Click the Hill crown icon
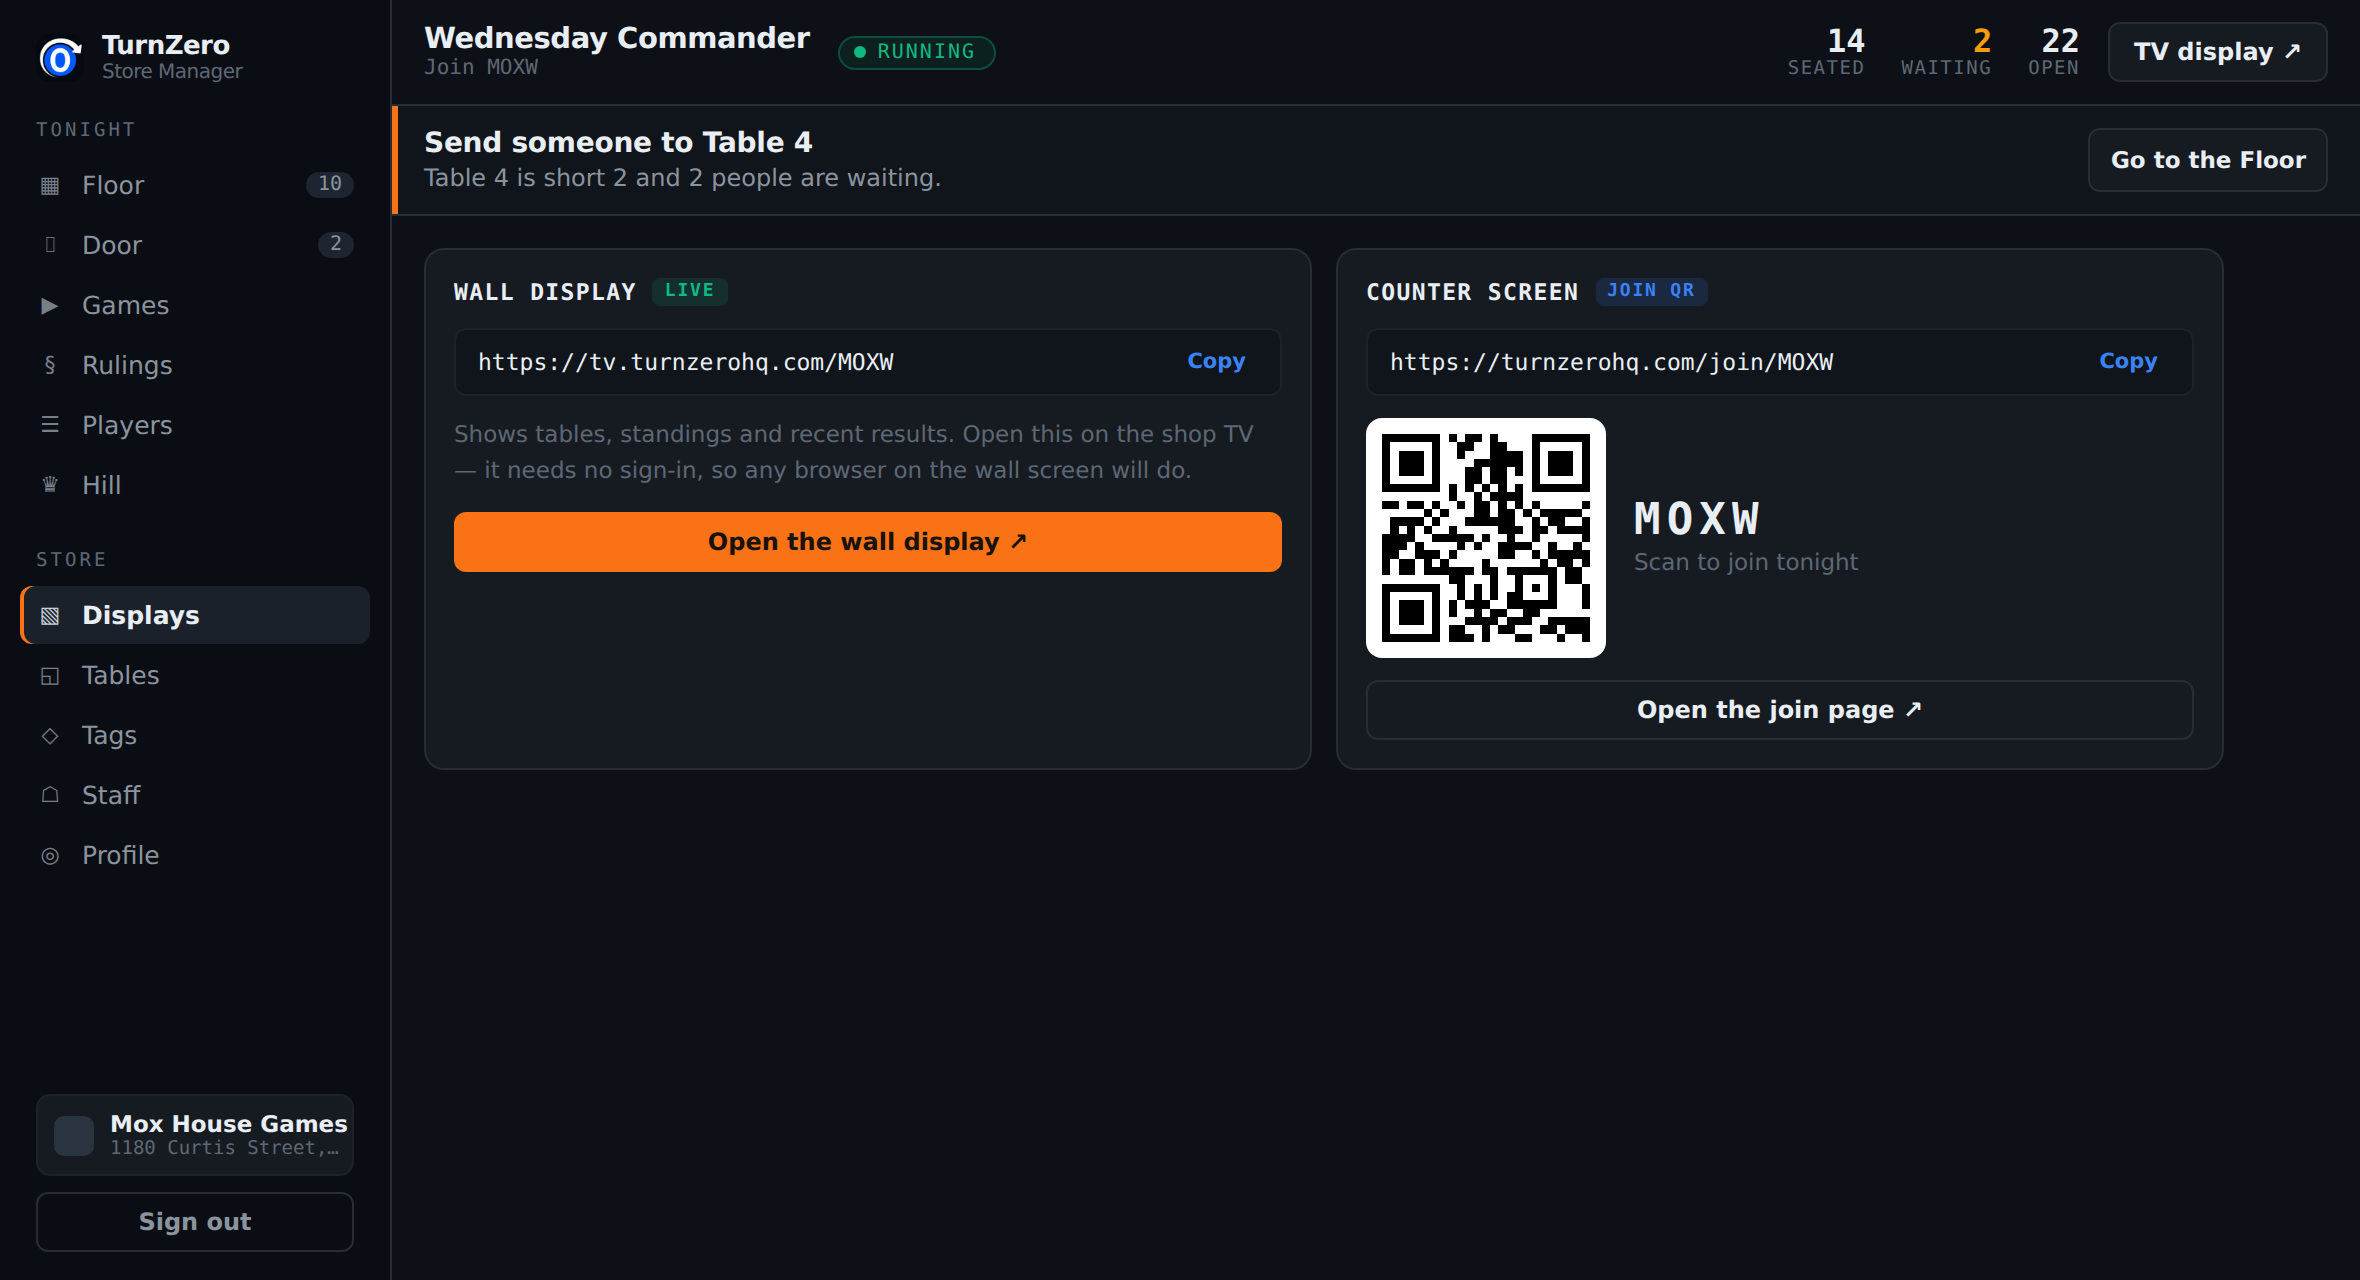Image resolution: width=2360 pixels, height=1280 pixels. pyautogui.click(x=50, y=485)
